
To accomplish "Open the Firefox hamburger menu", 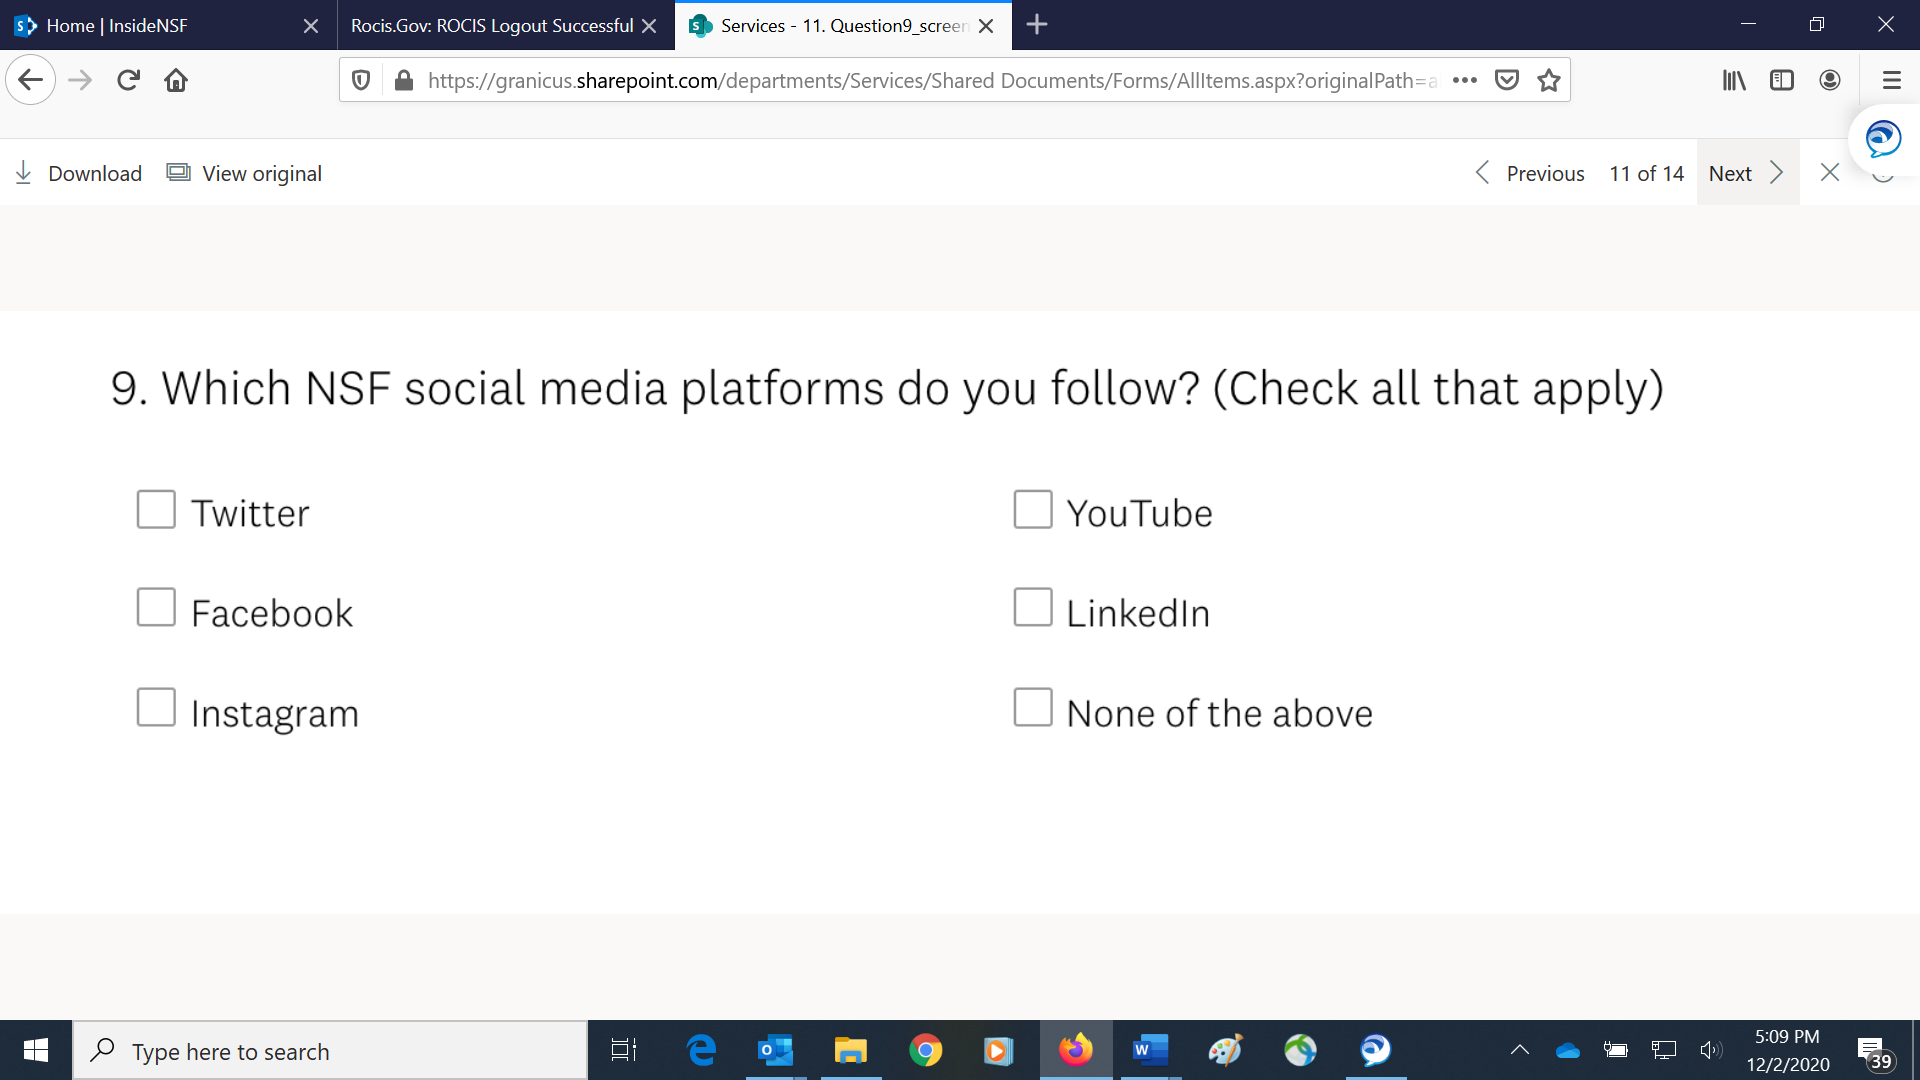I will tap(1891, 80).
